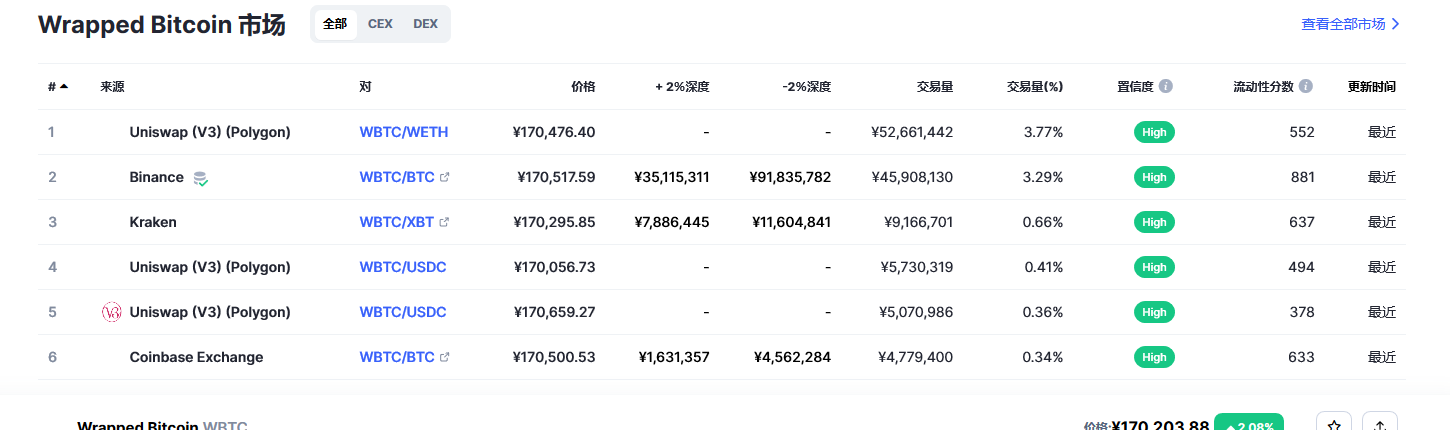1450x430 pixels.
Task: Click the volume ¥9,166,701
Action: tap(919, 222)
